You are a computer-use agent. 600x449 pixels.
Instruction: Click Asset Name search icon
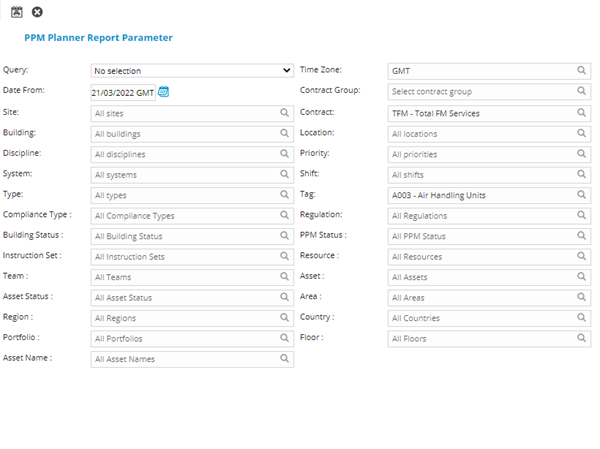click(284, 358)
